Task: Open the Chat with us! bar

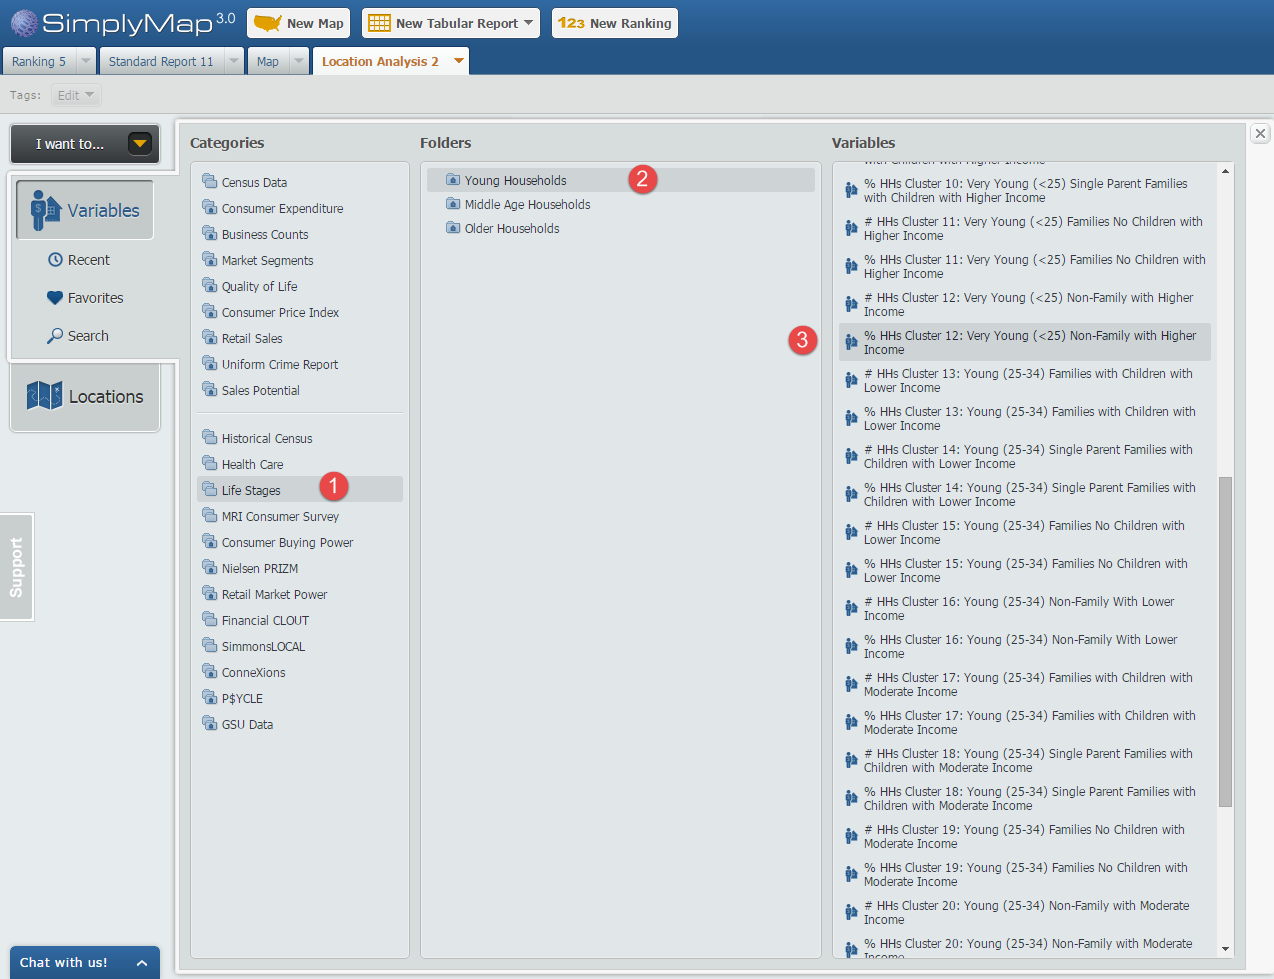Action: click(85, 963)
